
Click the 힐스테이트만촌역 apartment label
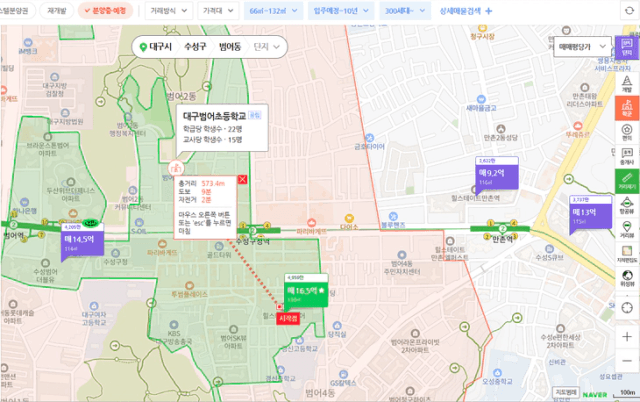[476, 198]
